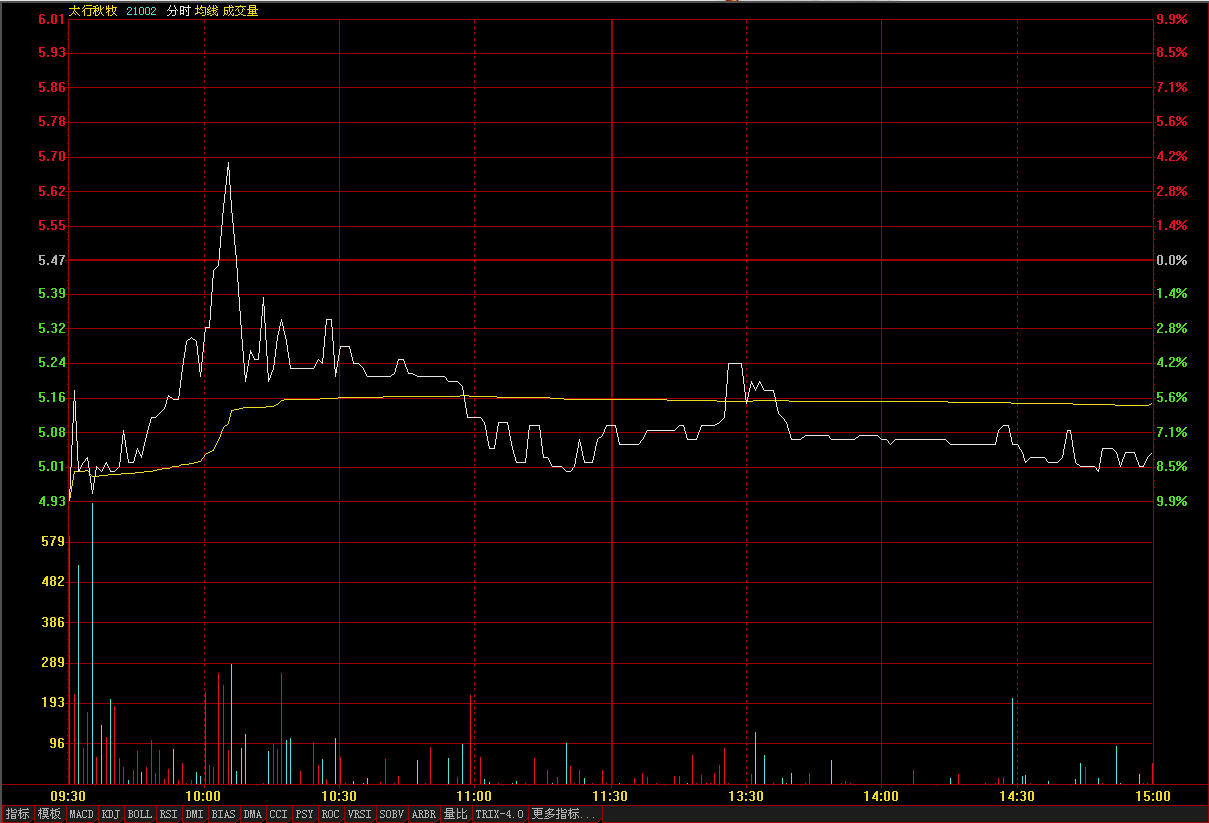The image size is (1209, 823).
Task: Click the 0.0% percent axis label
Action: tap(1171, 260)
